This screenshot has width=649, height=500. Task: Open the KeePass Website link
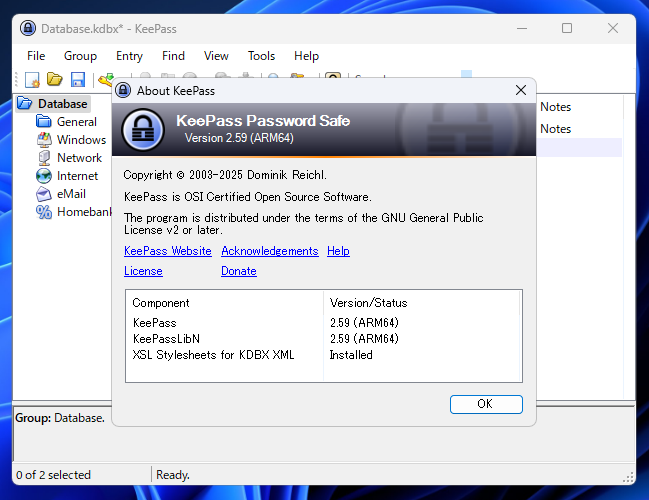pos(168,251)
